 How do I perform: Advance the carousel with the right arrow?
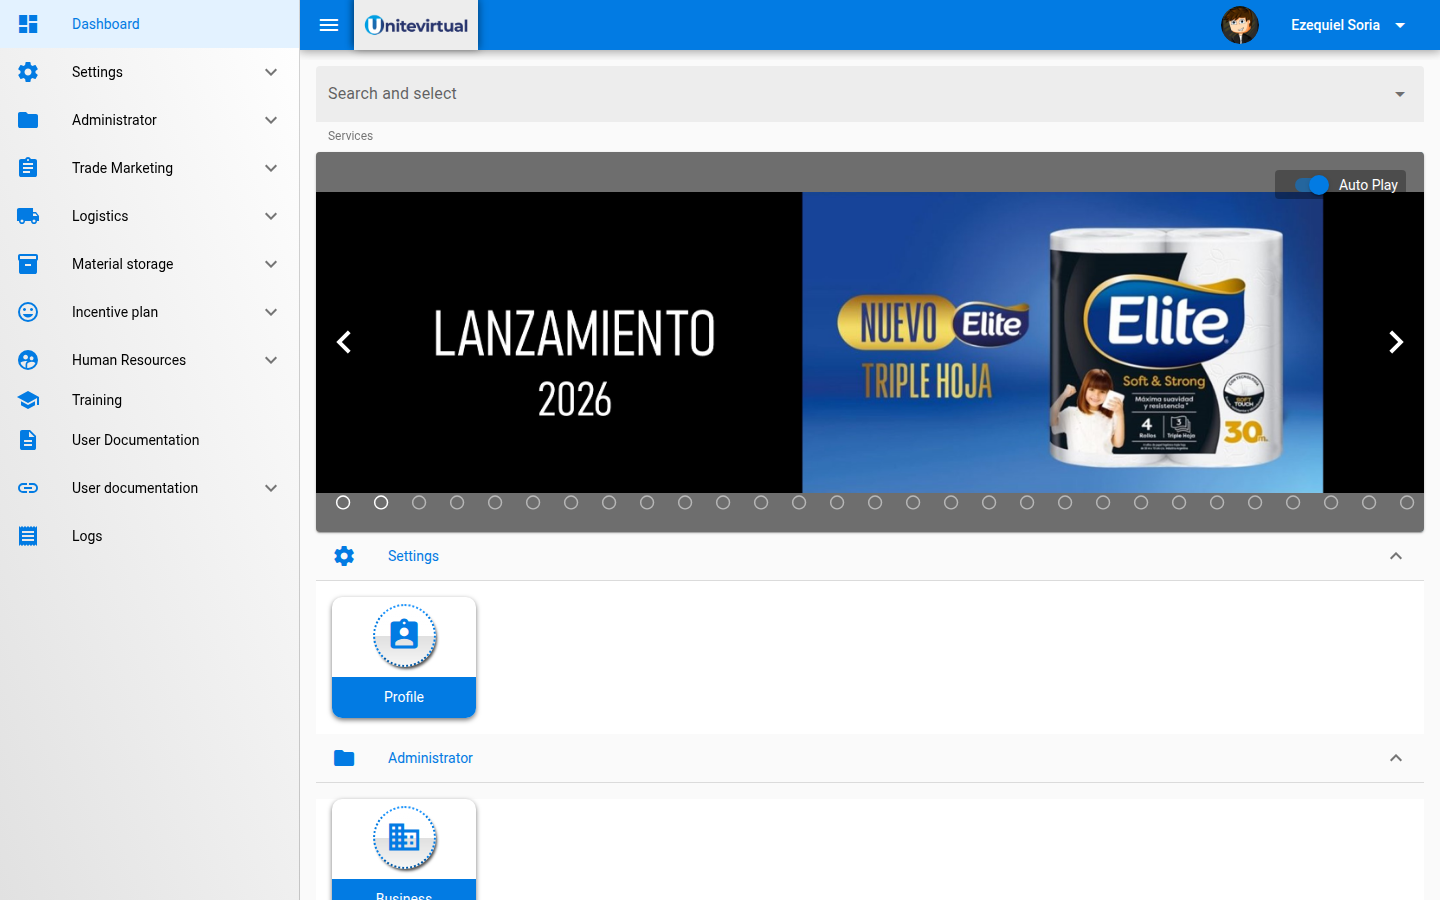click(1396, 342)
